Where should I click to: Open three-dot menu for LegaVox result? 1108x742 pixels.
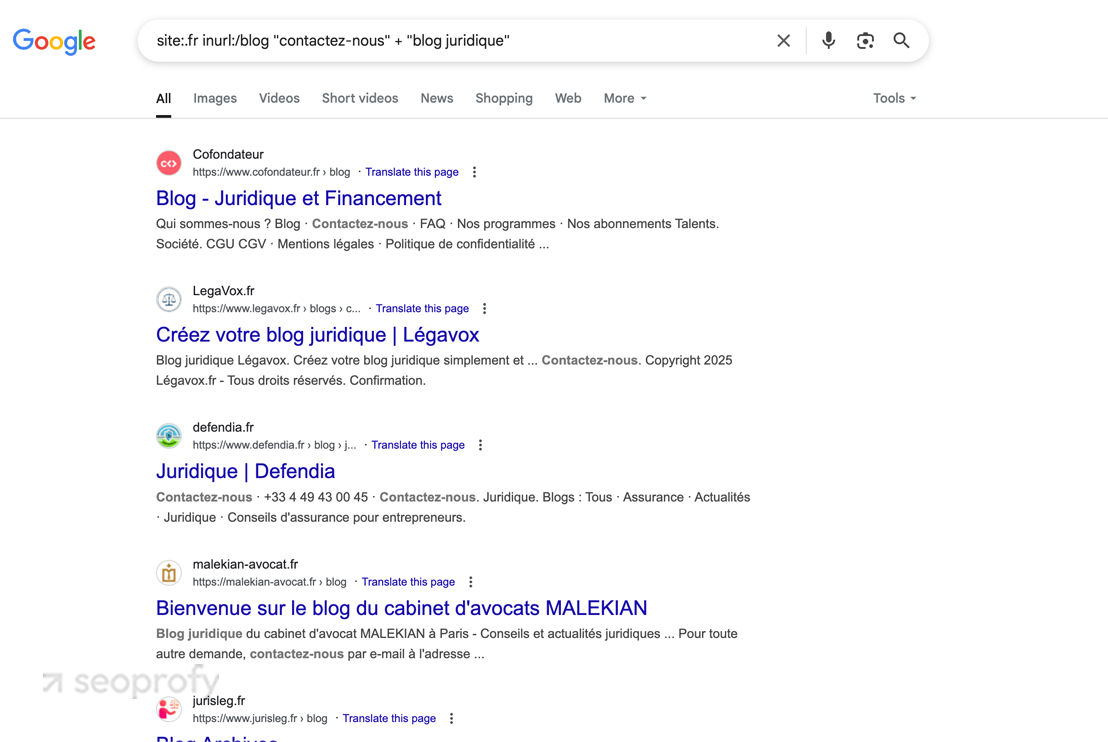(484, 309)
